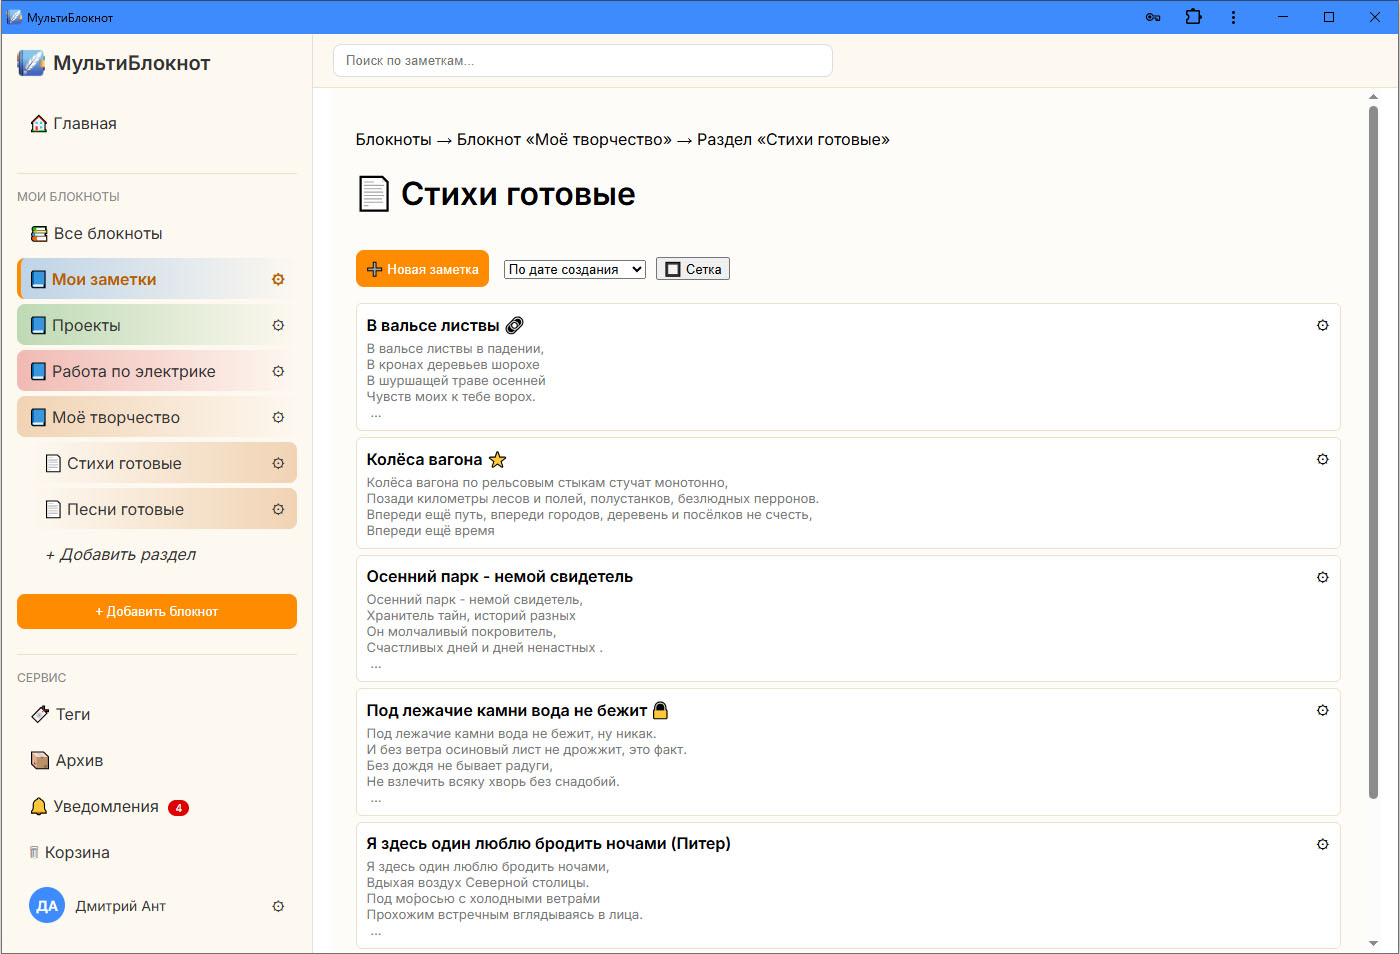Click the key icon in title bar

pyautogui.click(x=1153, y=17)
